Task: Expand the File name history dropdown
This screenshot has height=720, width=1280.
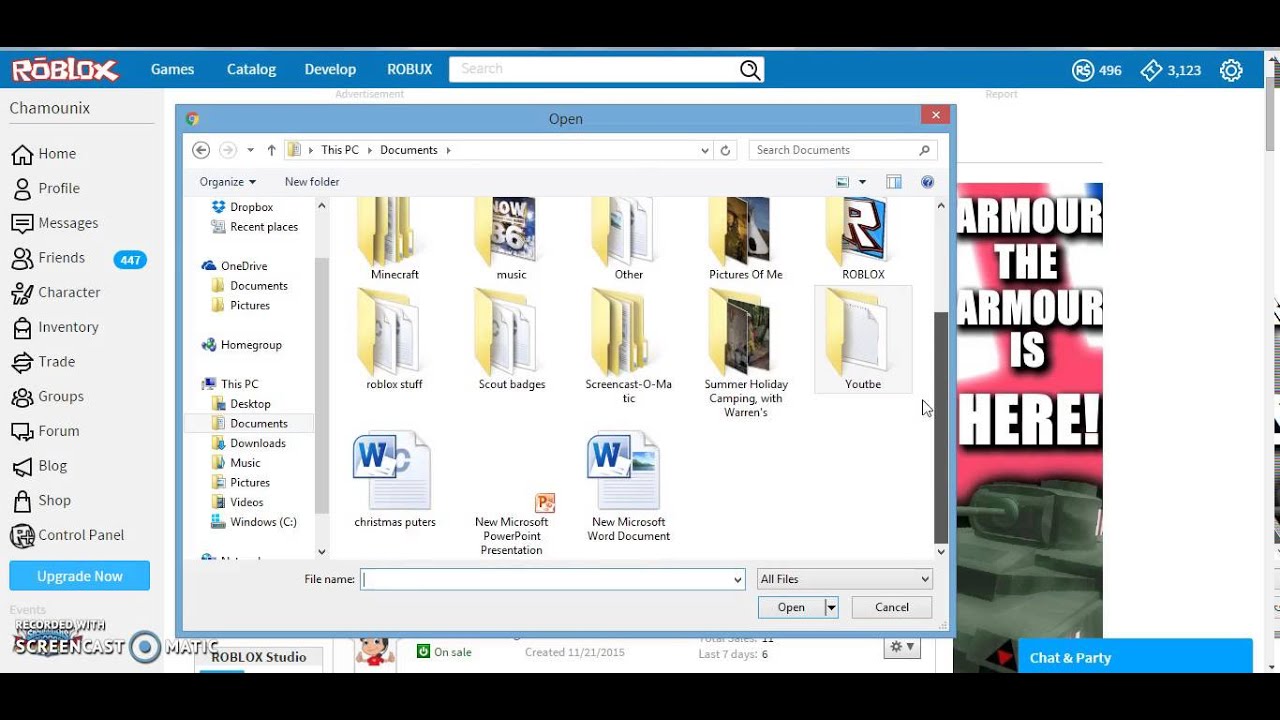Action: (x=738, y=579)
